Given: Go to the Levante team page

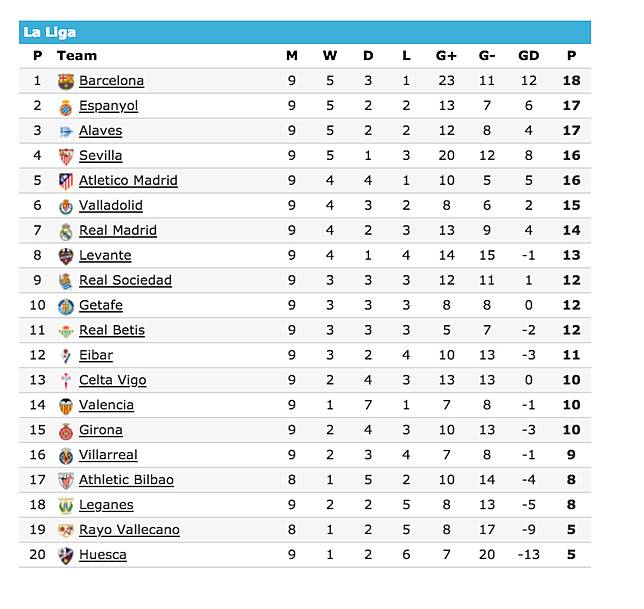Looking at the screenshot, I should [105, 256].
